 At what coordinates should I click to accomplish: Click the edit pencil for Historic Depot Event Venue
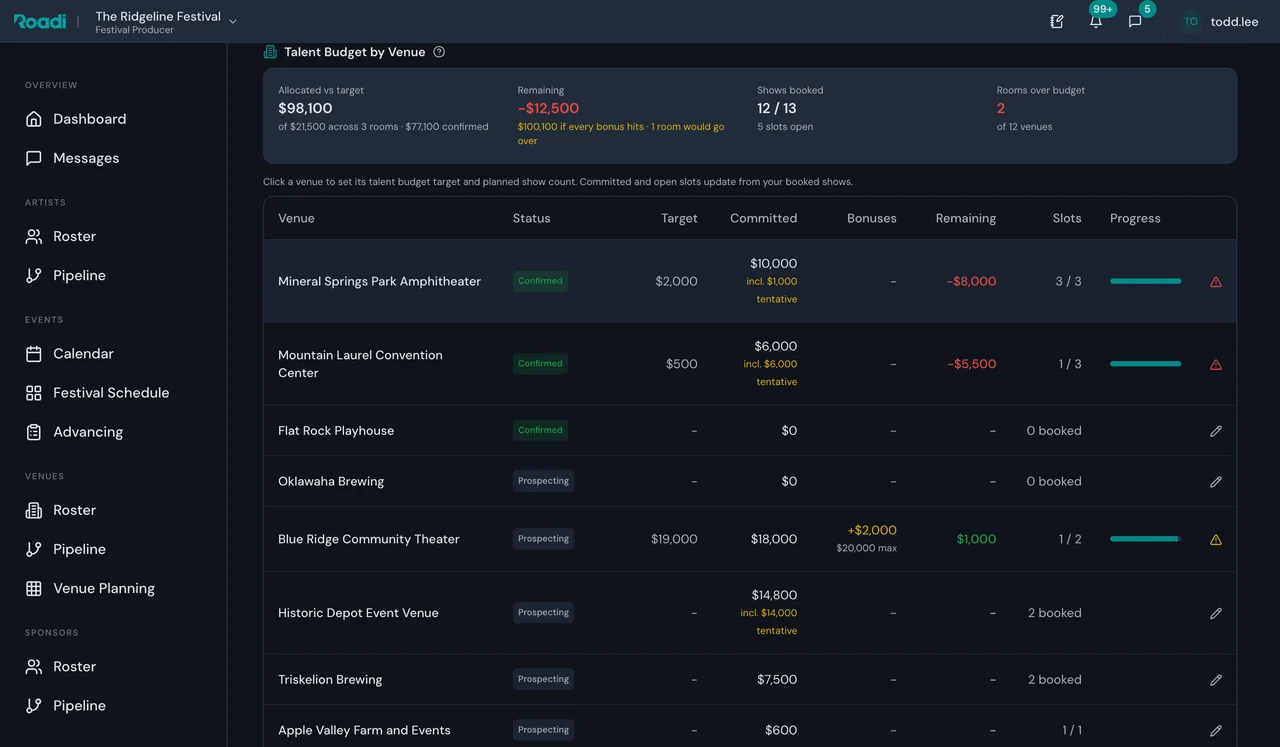pyautogui.click(x=1216, y=614)
